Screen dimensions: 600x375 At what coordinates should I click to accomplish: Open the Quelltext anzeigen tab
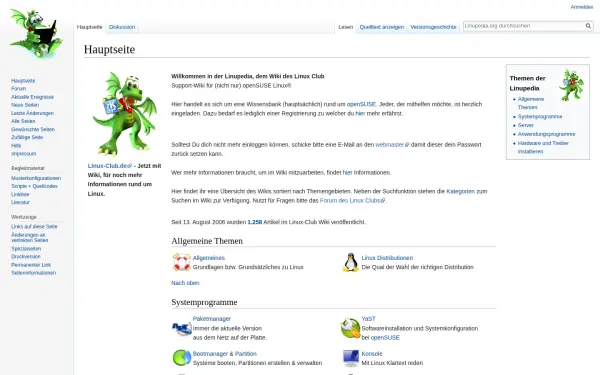[382, 27]
